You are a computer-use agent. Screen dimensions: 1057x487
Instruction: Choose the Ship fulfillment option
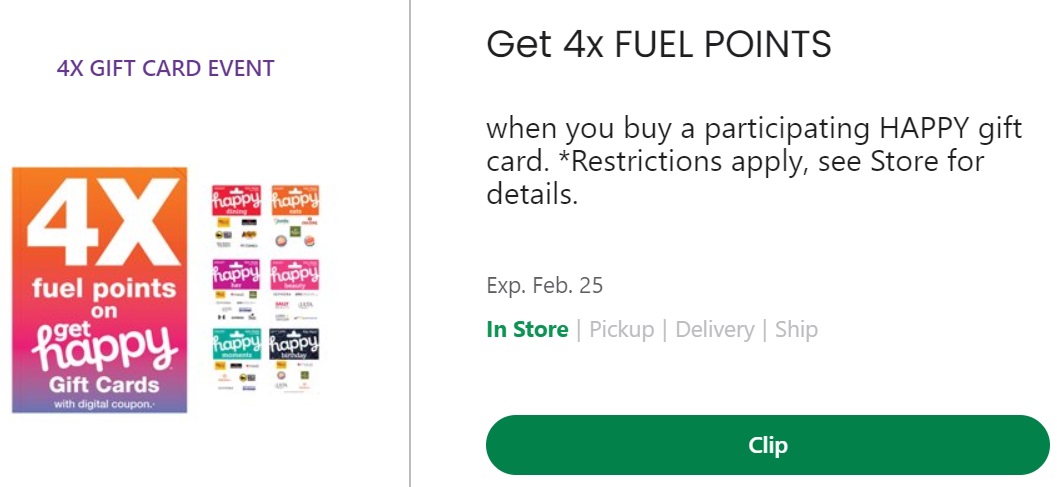796,330
